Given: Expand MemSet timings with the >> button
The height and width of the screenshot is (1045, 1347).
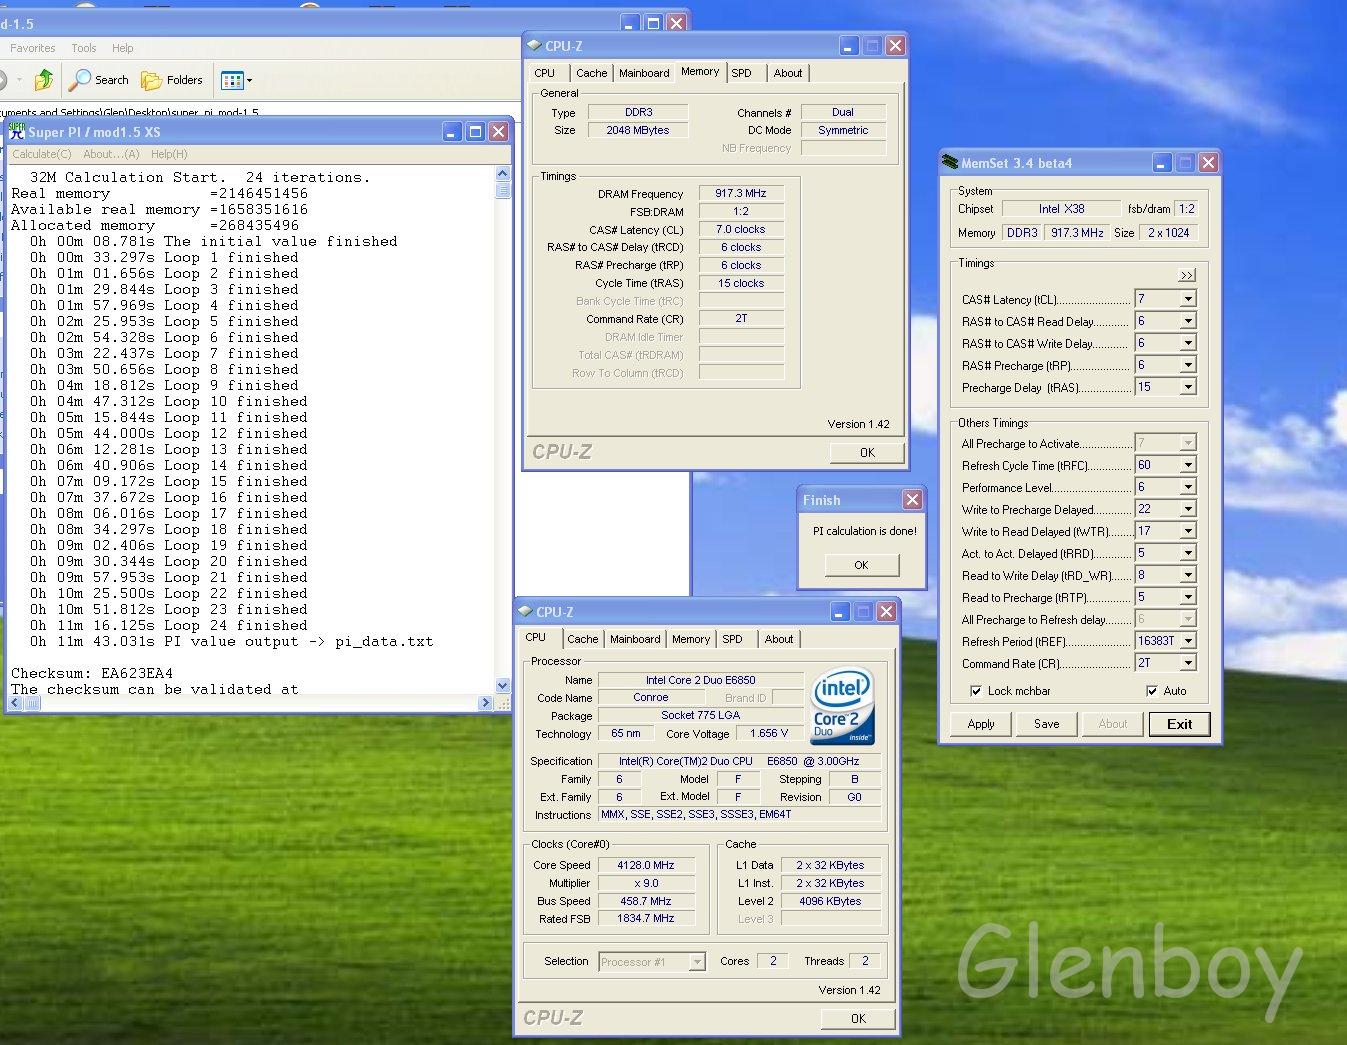Looking at the screenshot, I should tap(1187, 275).
